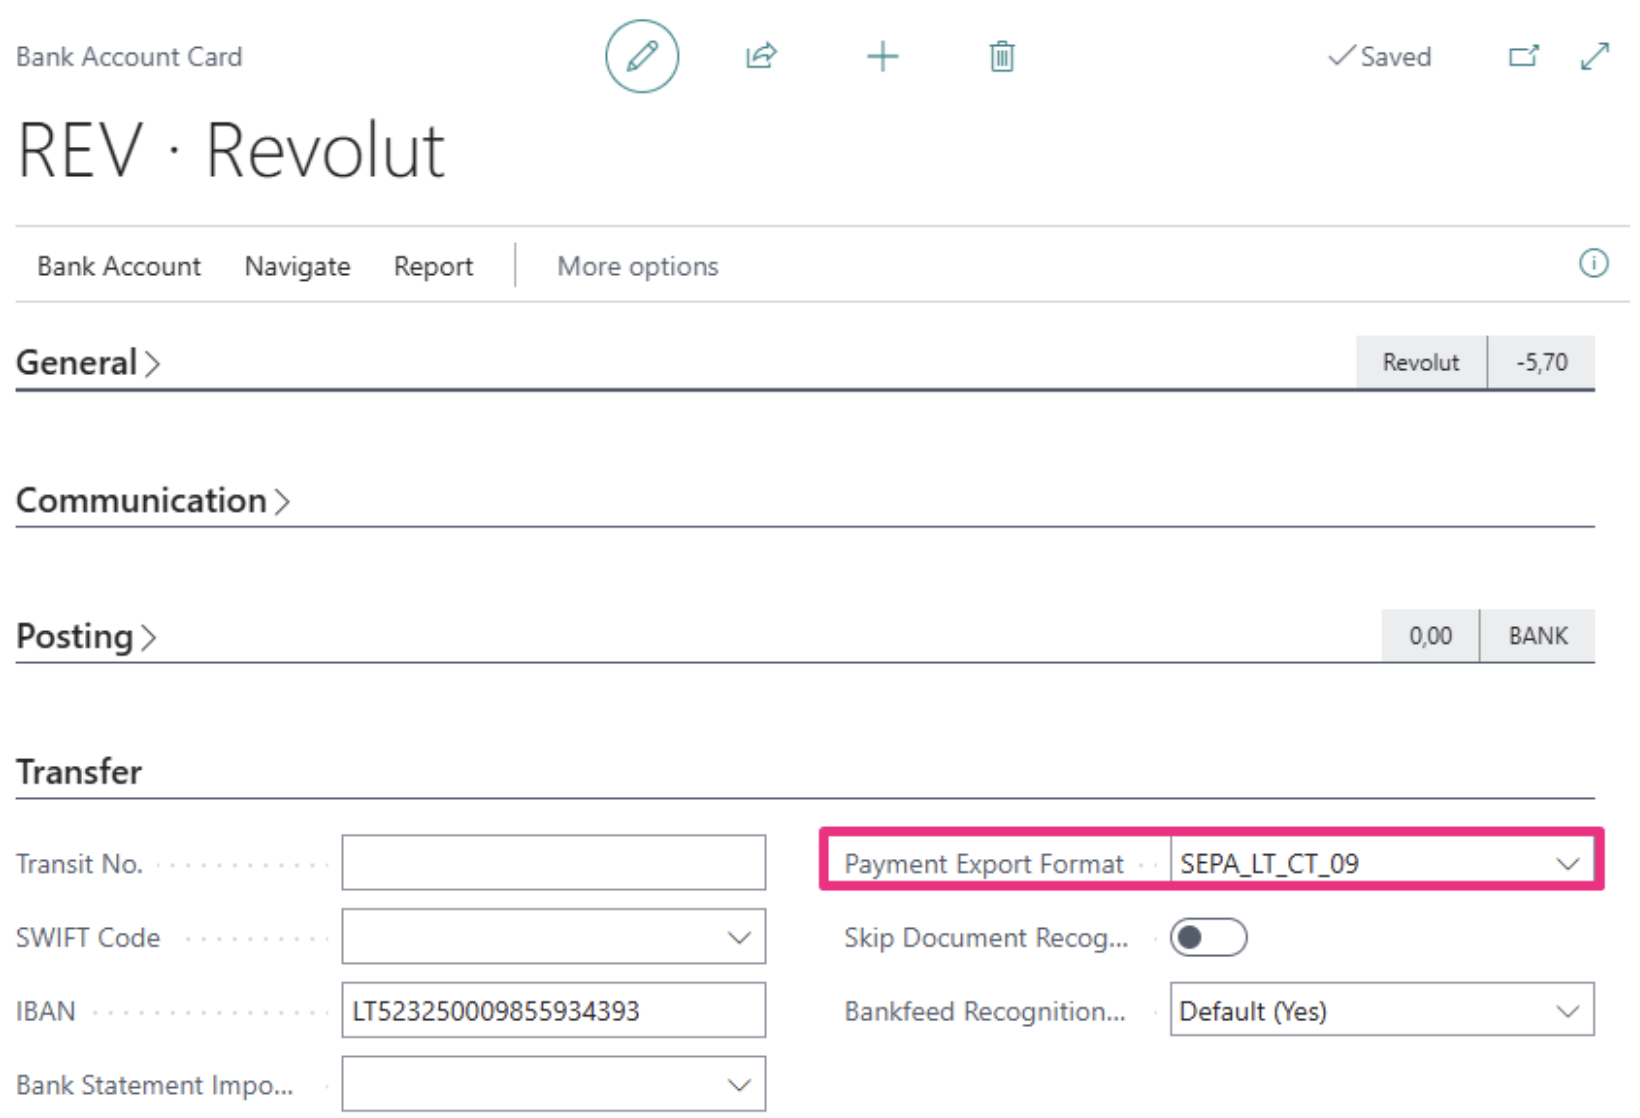Click the REV · Revolut page title
Screen dimensions: 1640x1118
[x=231, y=151]
